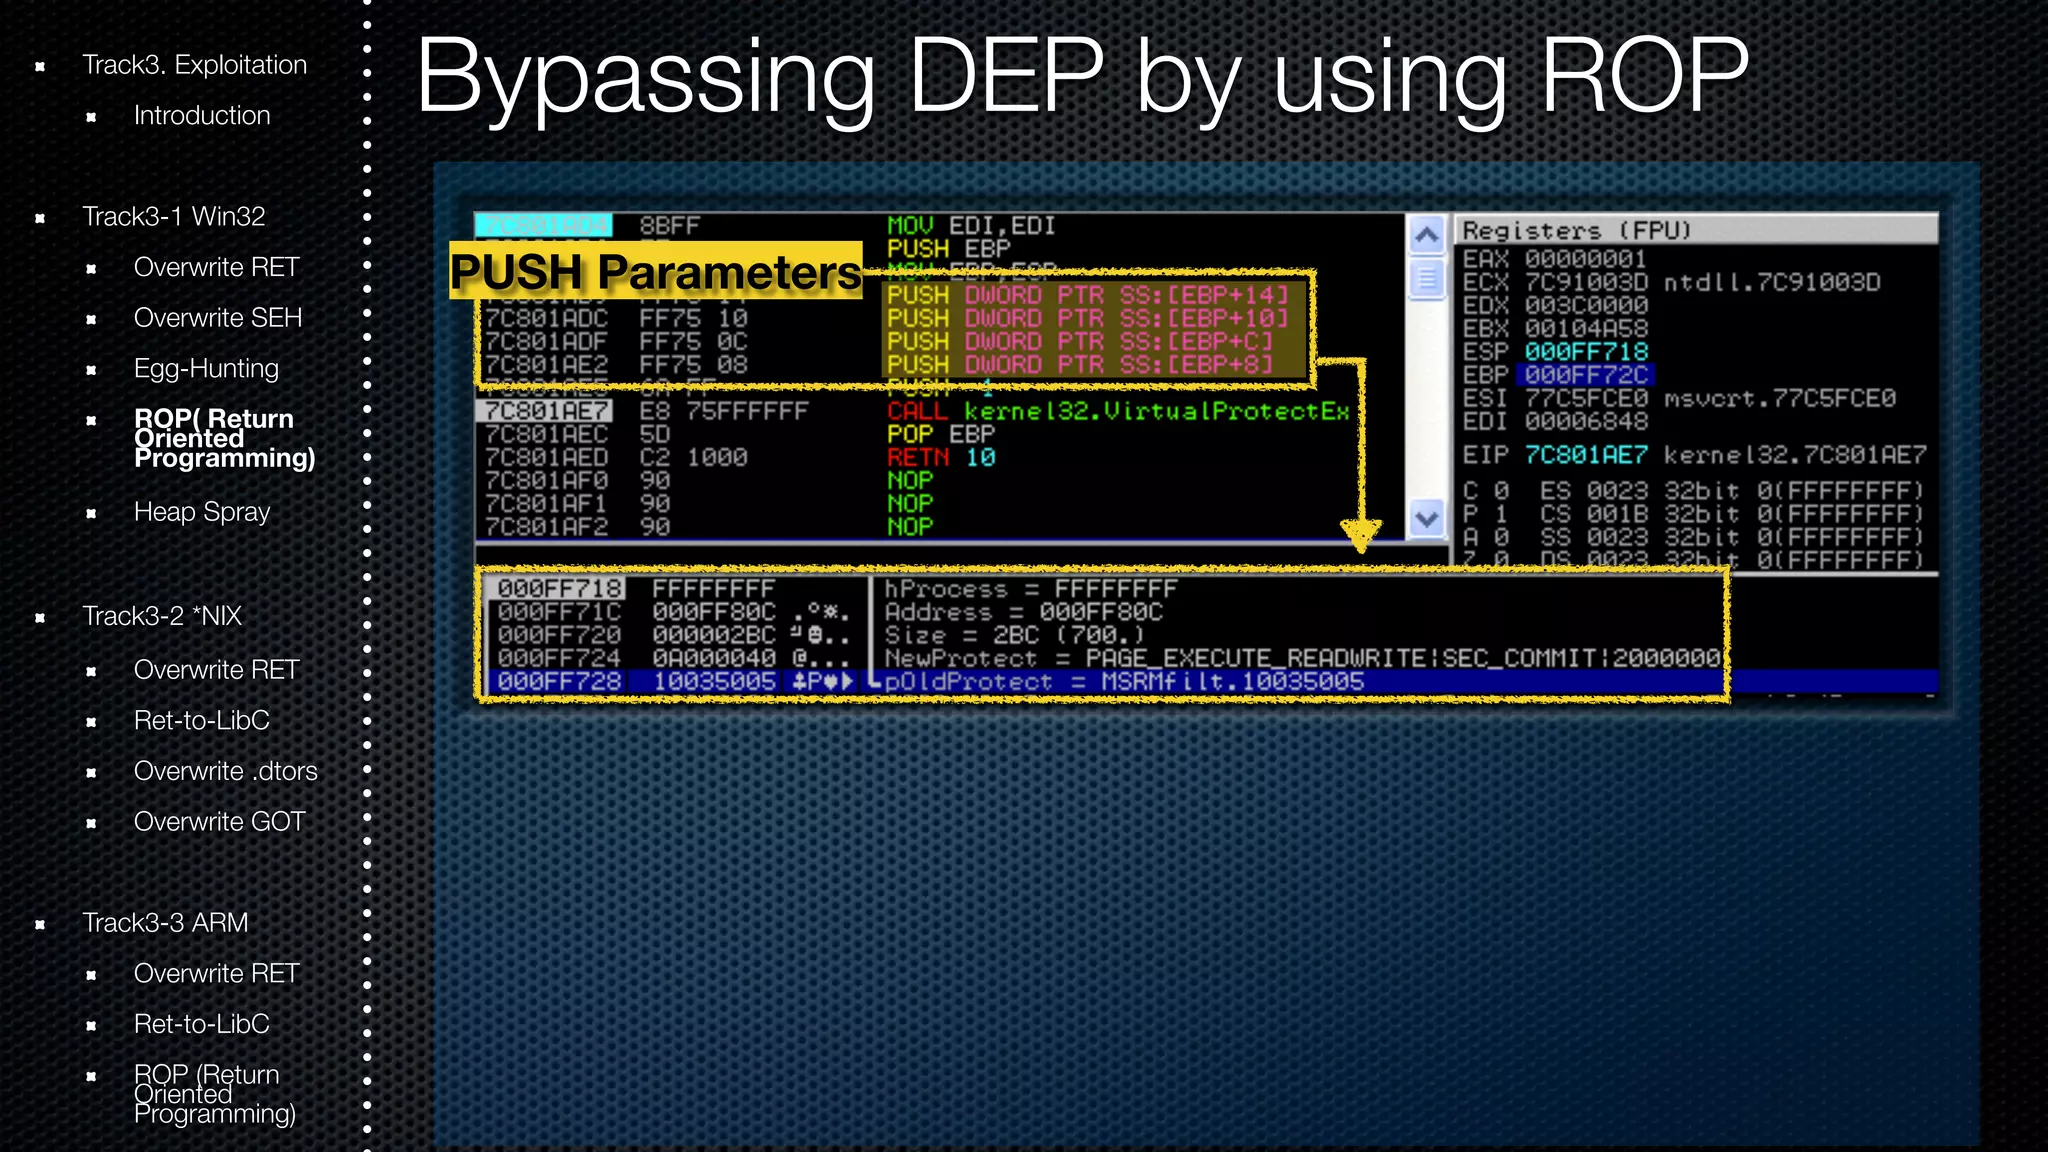
Task: Select the 'PUSH EBP' instruction row
Action: click(x=949, y=249)
